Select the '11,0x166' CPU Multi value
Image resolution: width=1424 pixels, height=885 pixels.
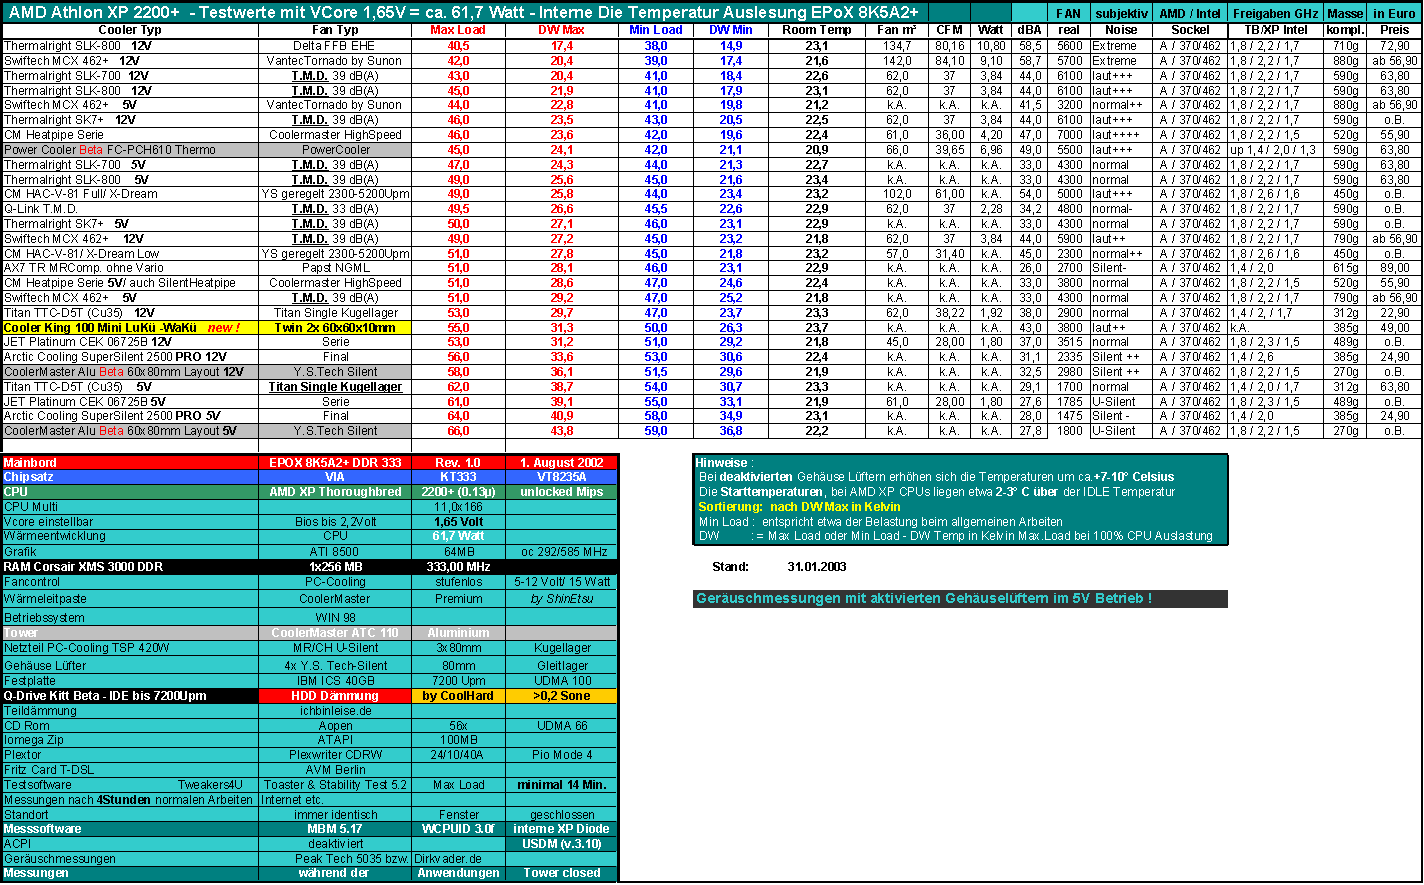[458, 507]
